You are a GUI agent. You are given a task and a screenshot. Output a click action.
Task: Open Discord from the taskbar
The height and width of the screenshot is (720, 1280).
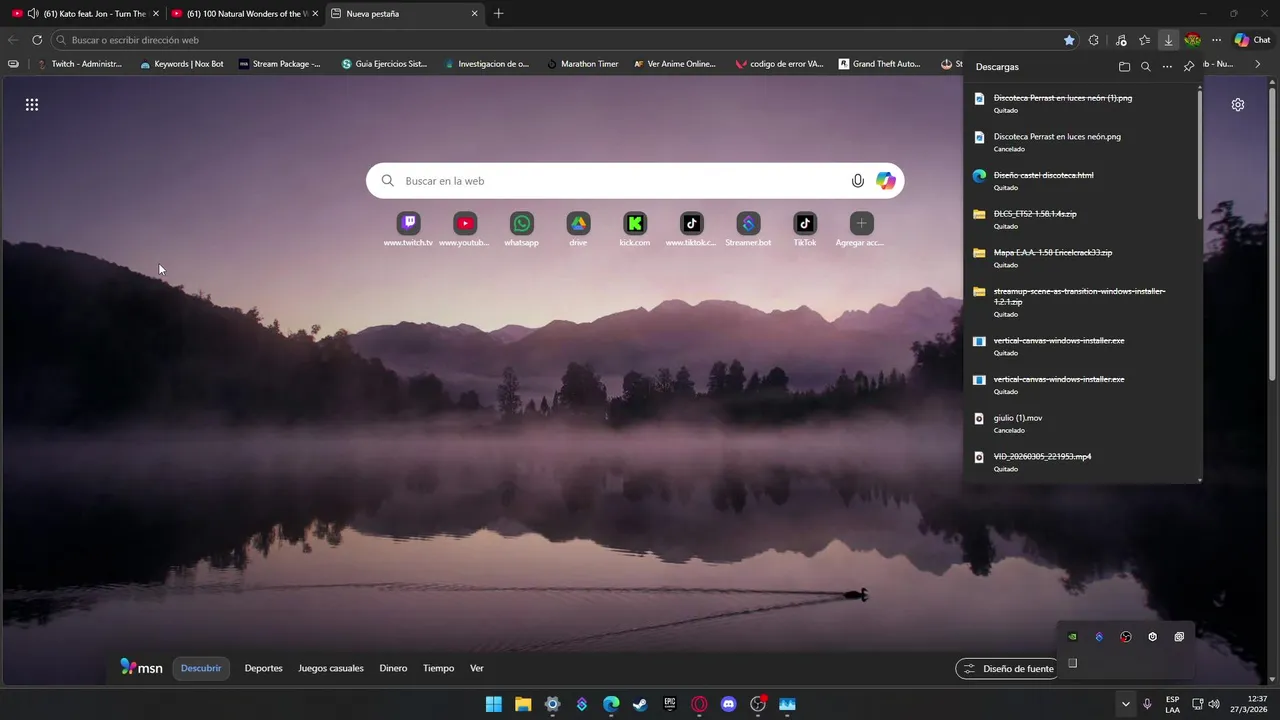point(728,704)
